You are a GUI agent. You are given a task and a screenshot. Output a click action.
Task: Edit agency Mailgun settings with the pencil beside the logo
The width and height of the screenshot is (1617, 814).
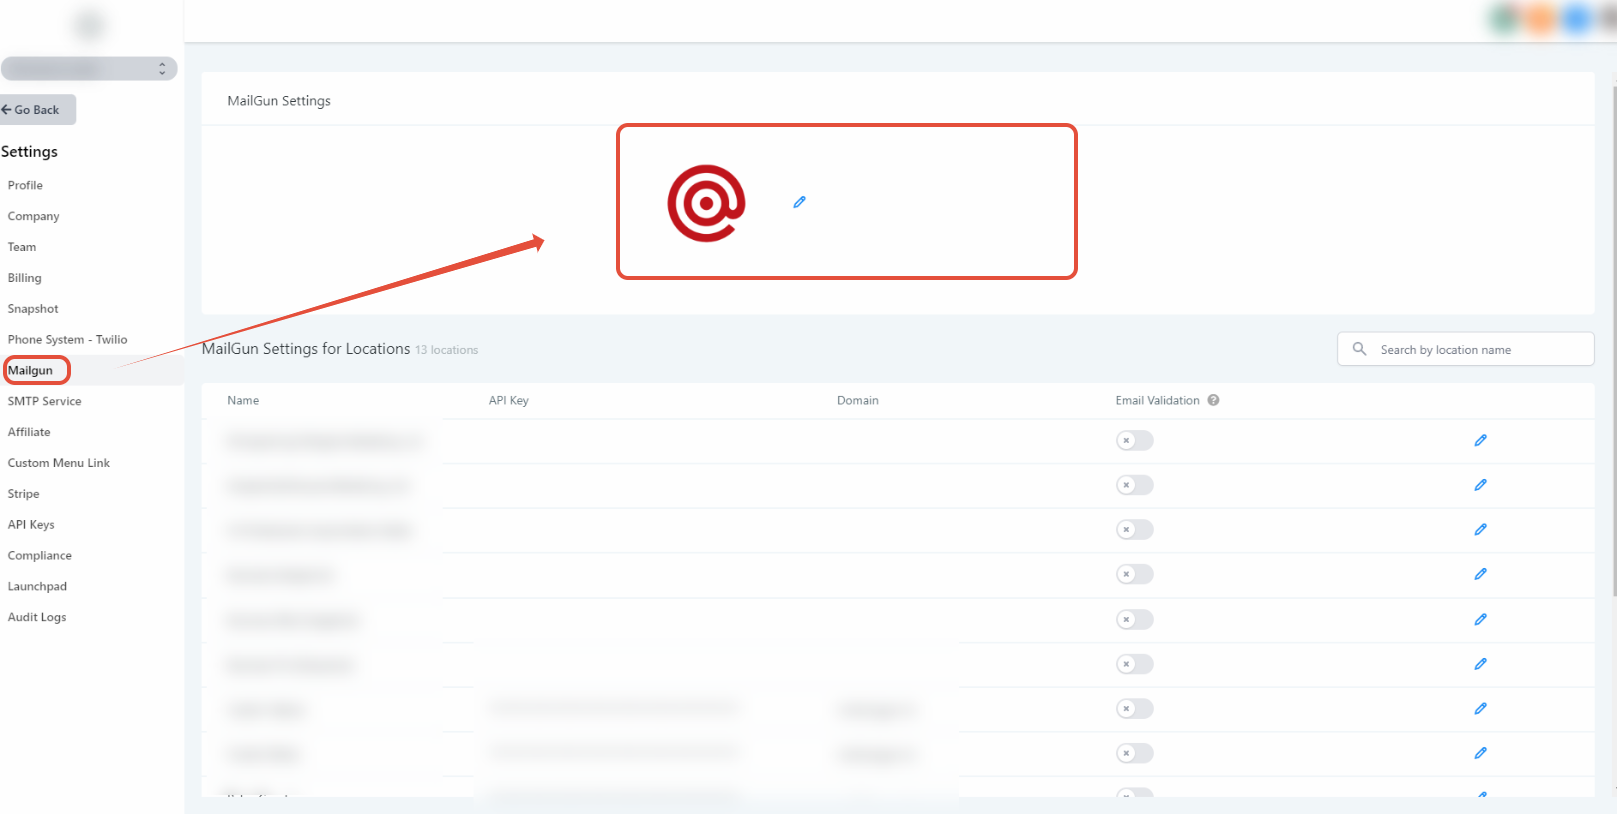point(799,202)
